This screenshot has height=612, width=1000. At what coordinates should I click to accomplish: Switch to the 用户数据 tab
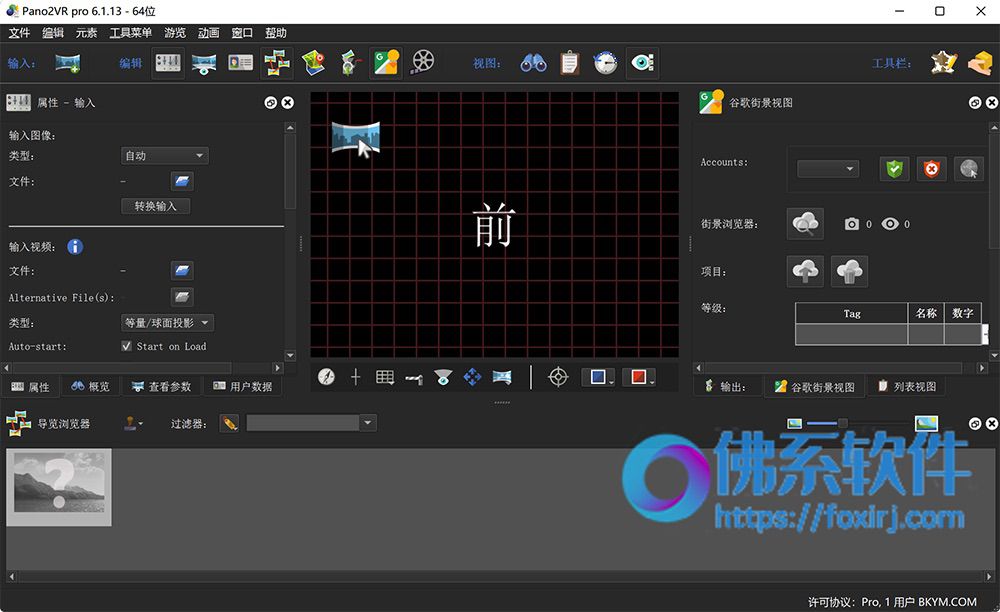tap(242, 387)
